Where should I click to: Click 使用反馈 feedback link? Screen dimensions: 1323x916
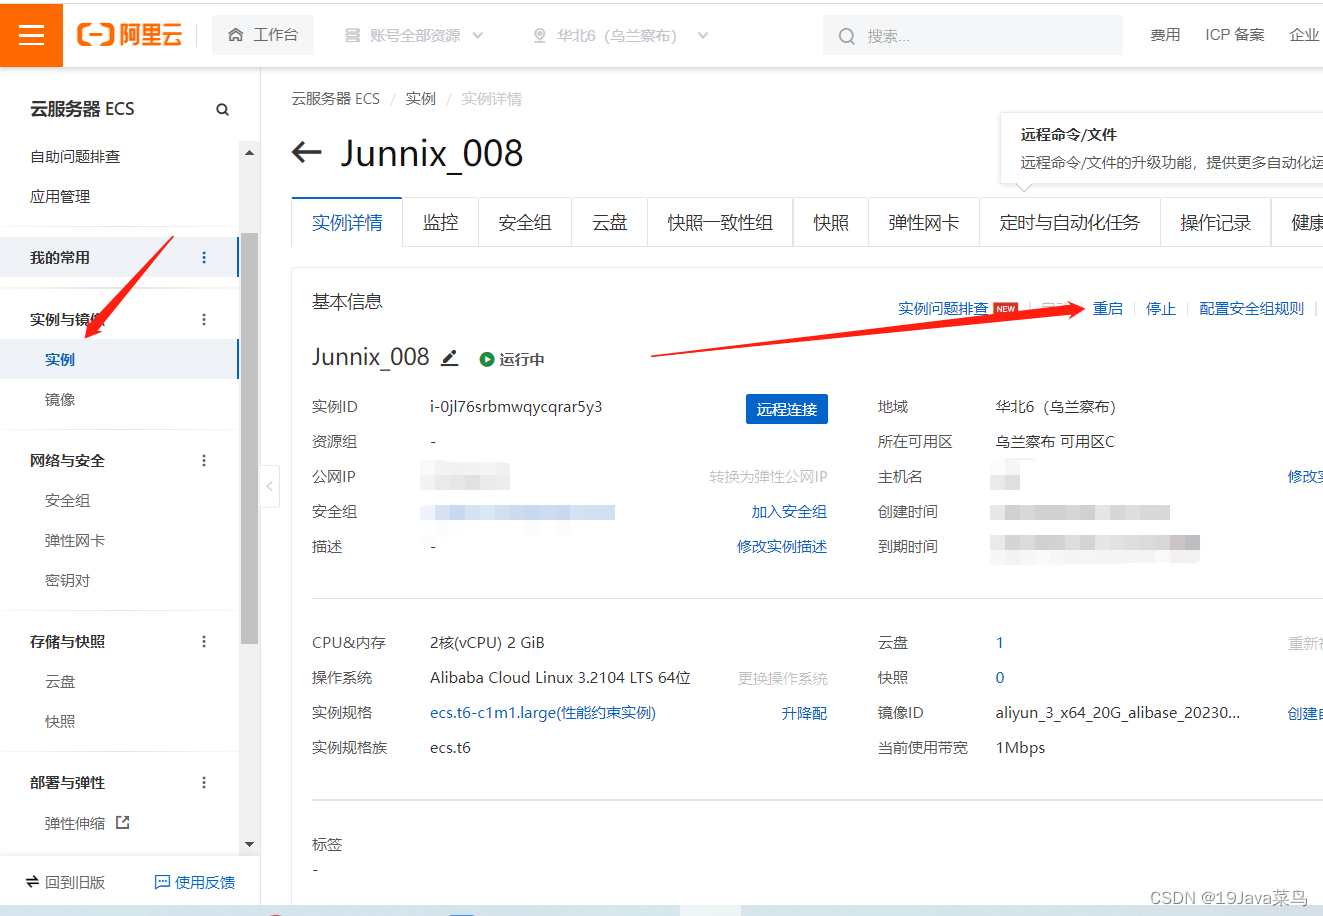(195, 882)
